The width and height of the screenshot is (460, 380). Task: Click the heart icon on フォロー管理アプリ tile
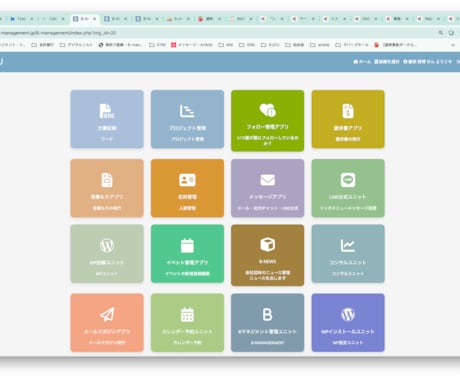tap(267, 109)
